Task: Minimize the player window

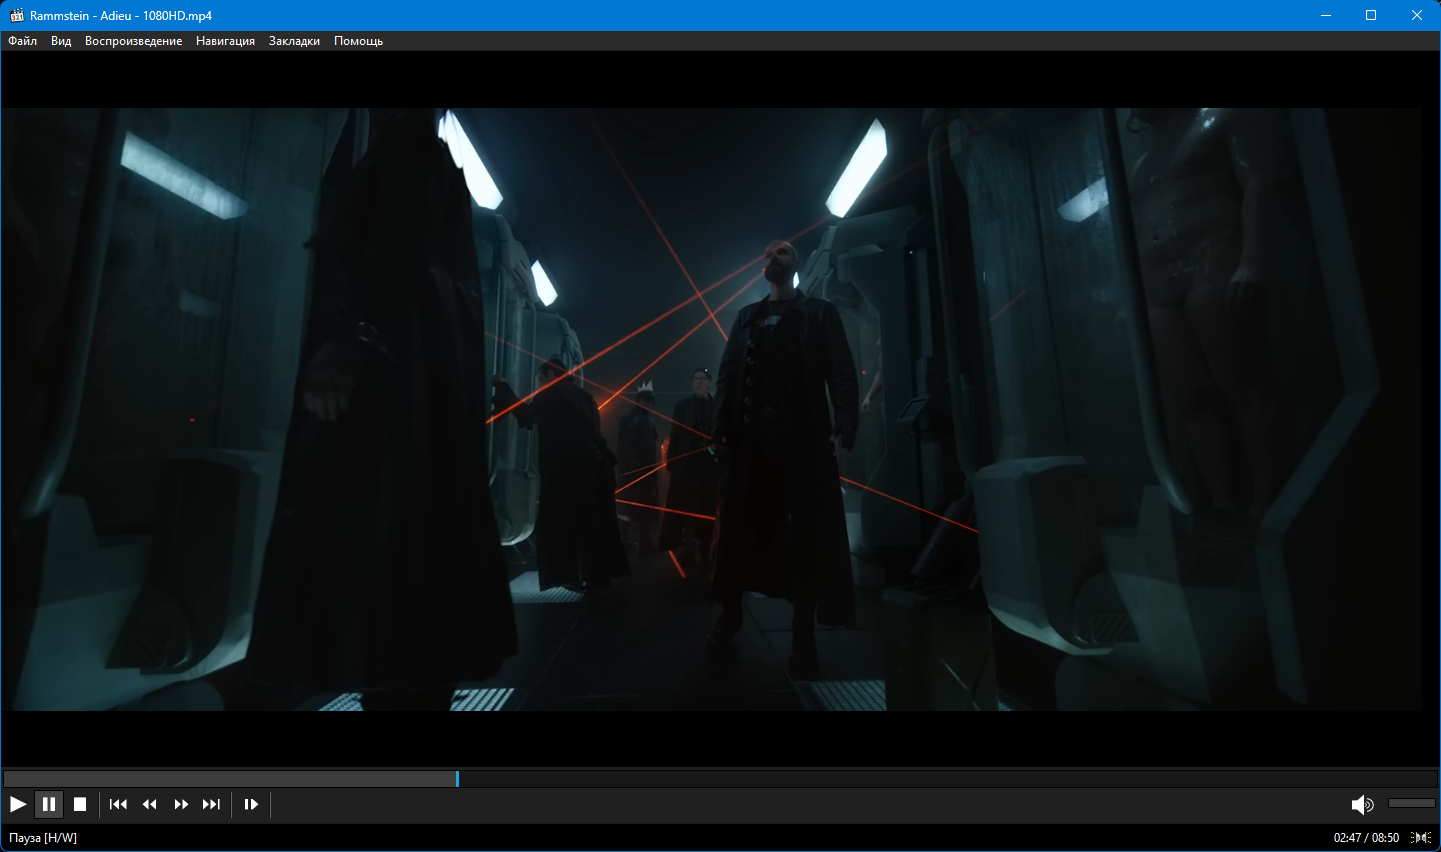Action: pos(1326,15)
